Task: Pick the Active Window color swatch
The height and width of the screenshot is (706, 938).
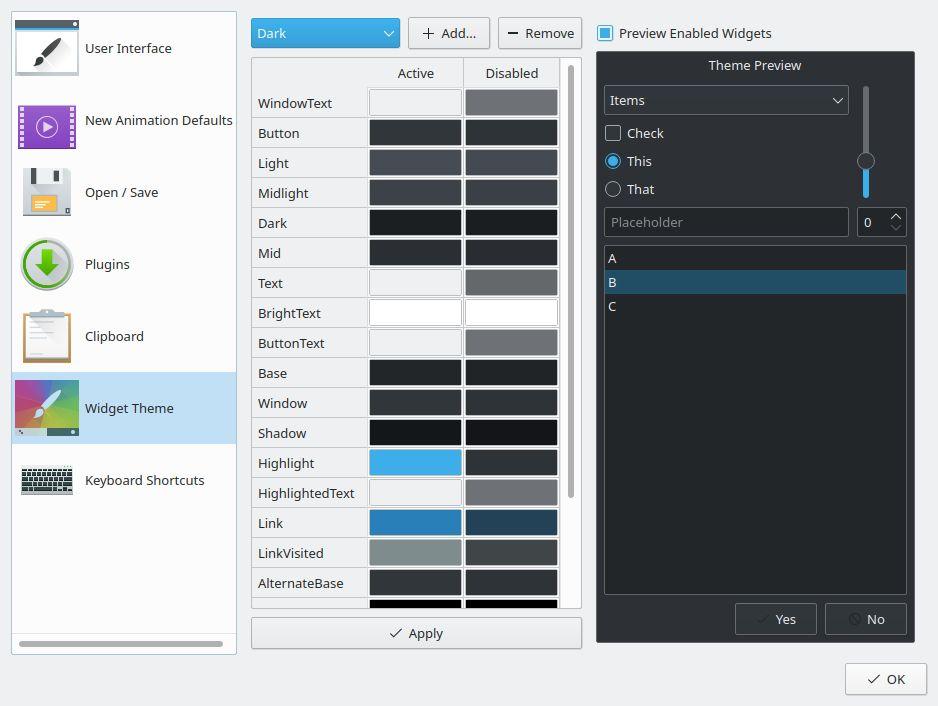Action: coord(415,403)
